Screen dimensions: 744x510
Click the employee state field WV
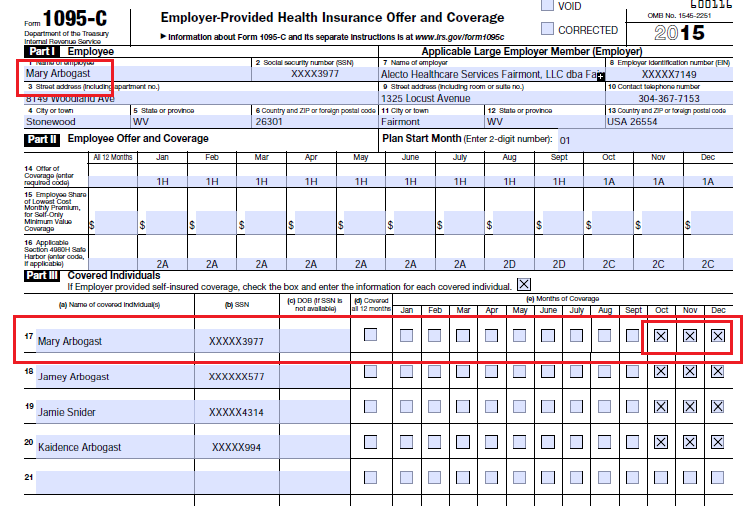(191, 121)
